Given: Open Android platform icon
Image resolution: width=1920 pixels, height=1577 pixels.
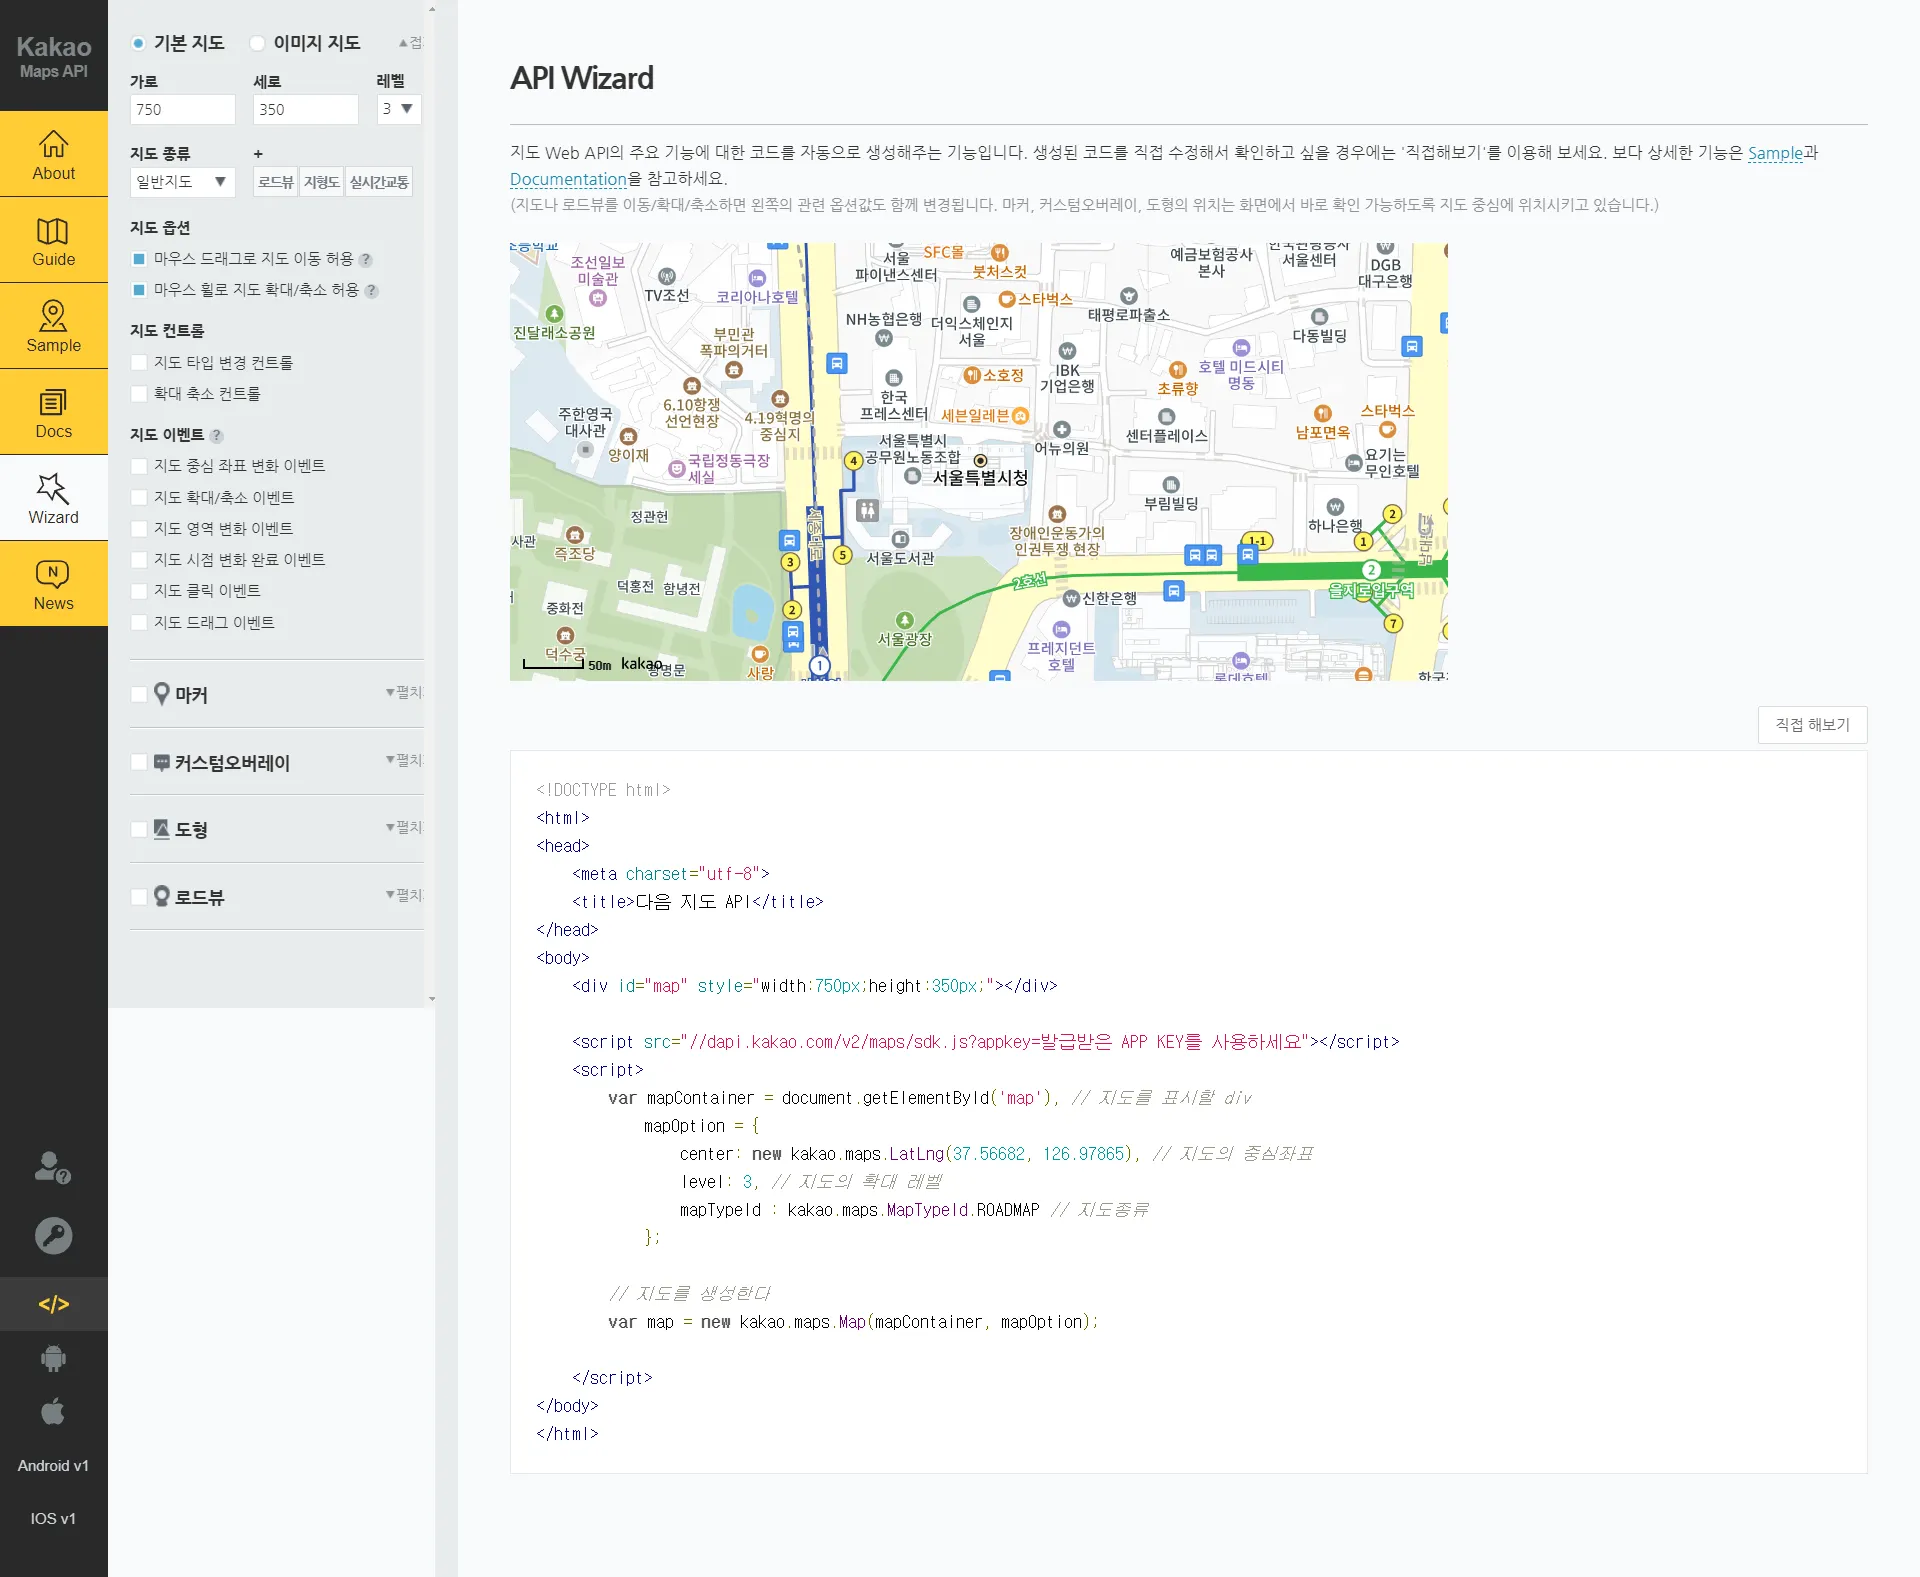Looking at the screenshot, I should [53, 1358].
